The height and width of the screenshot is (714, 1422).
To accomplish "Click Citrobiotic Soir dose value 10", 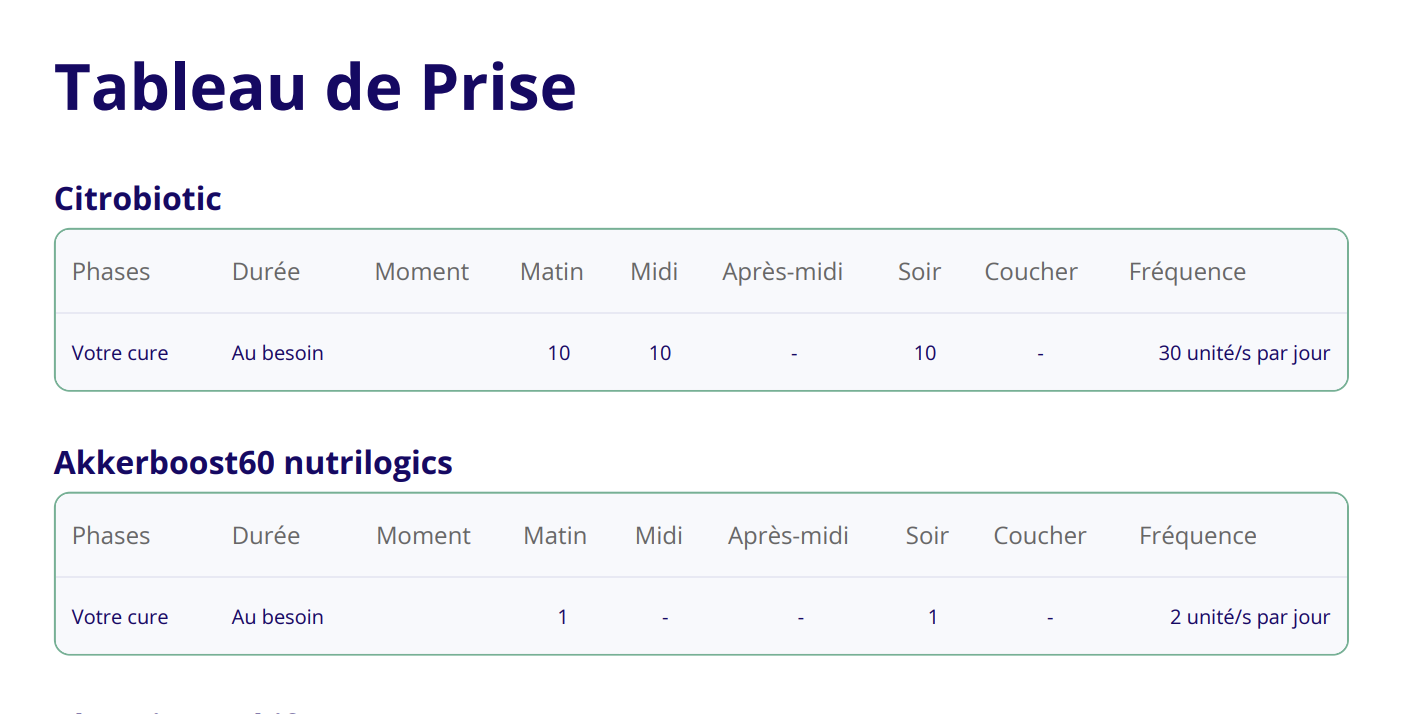I will [925, 353].
